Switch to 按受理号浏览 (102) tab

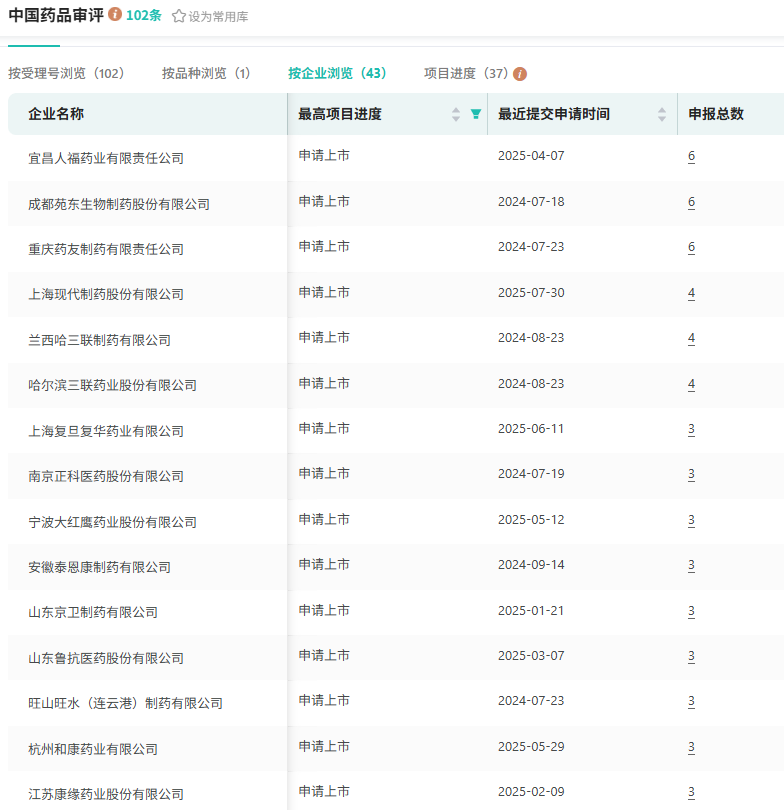67,73
